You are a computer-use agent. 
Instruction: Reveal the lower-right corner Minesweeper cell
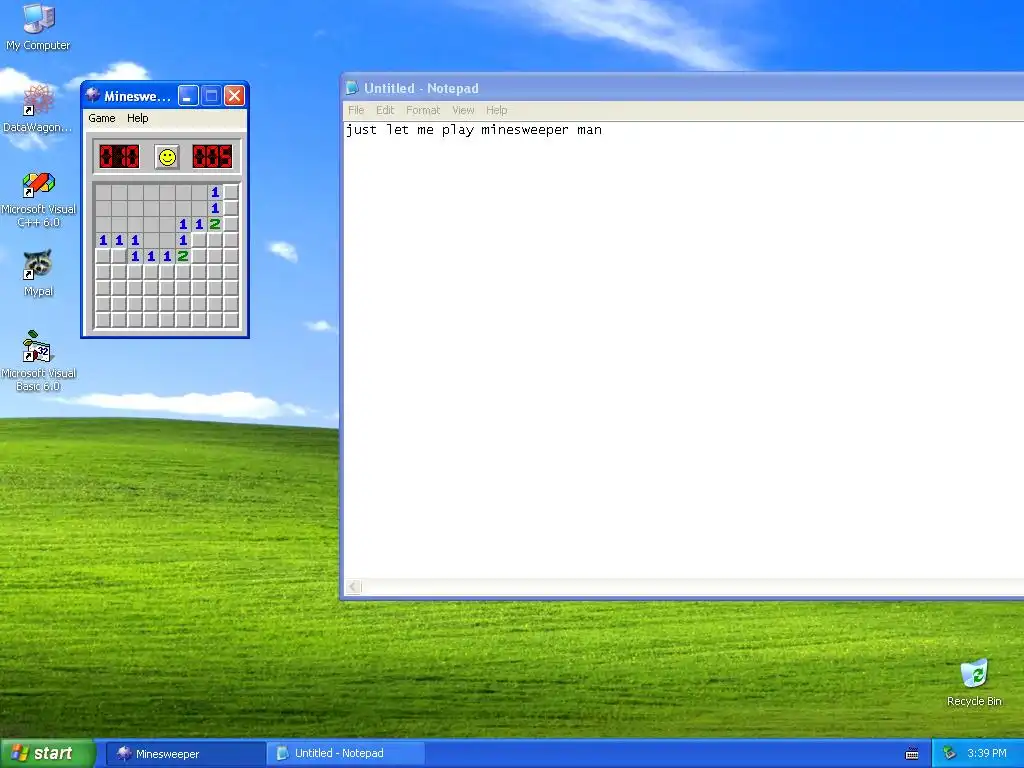coord(231,320)
